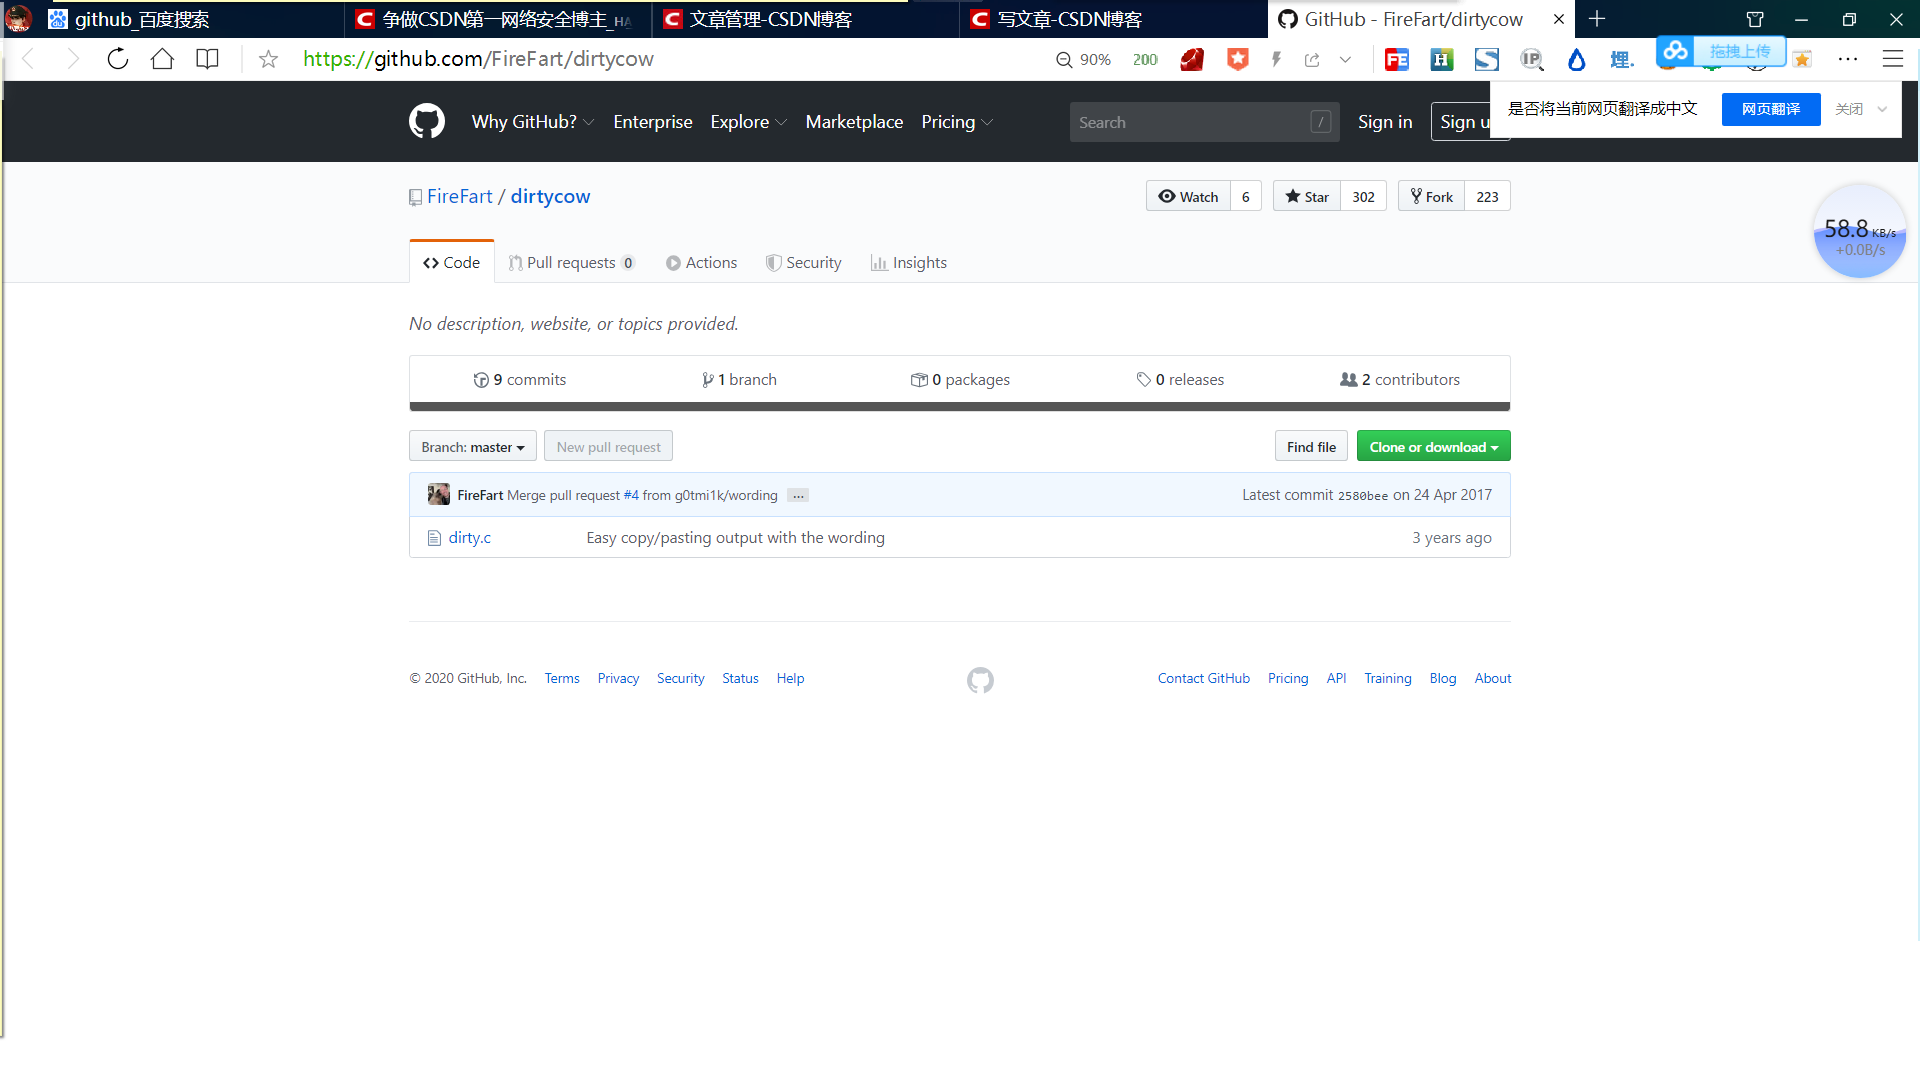Open the reading mode book icon
The height and width of the screenshot is (1078, 1920).
coord(207,59)
